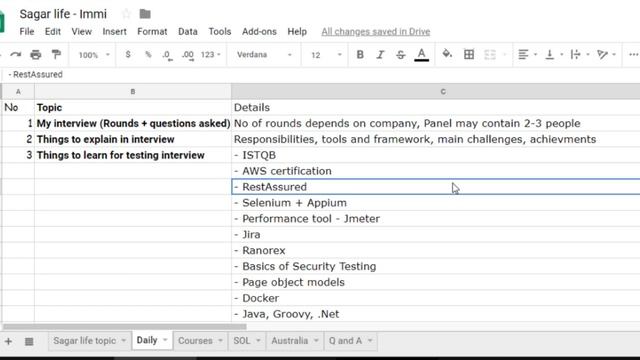Select cell '- Performance tool - Jmeter'
The height and width of the screenshot is (360, 640).
coord(436,219)
